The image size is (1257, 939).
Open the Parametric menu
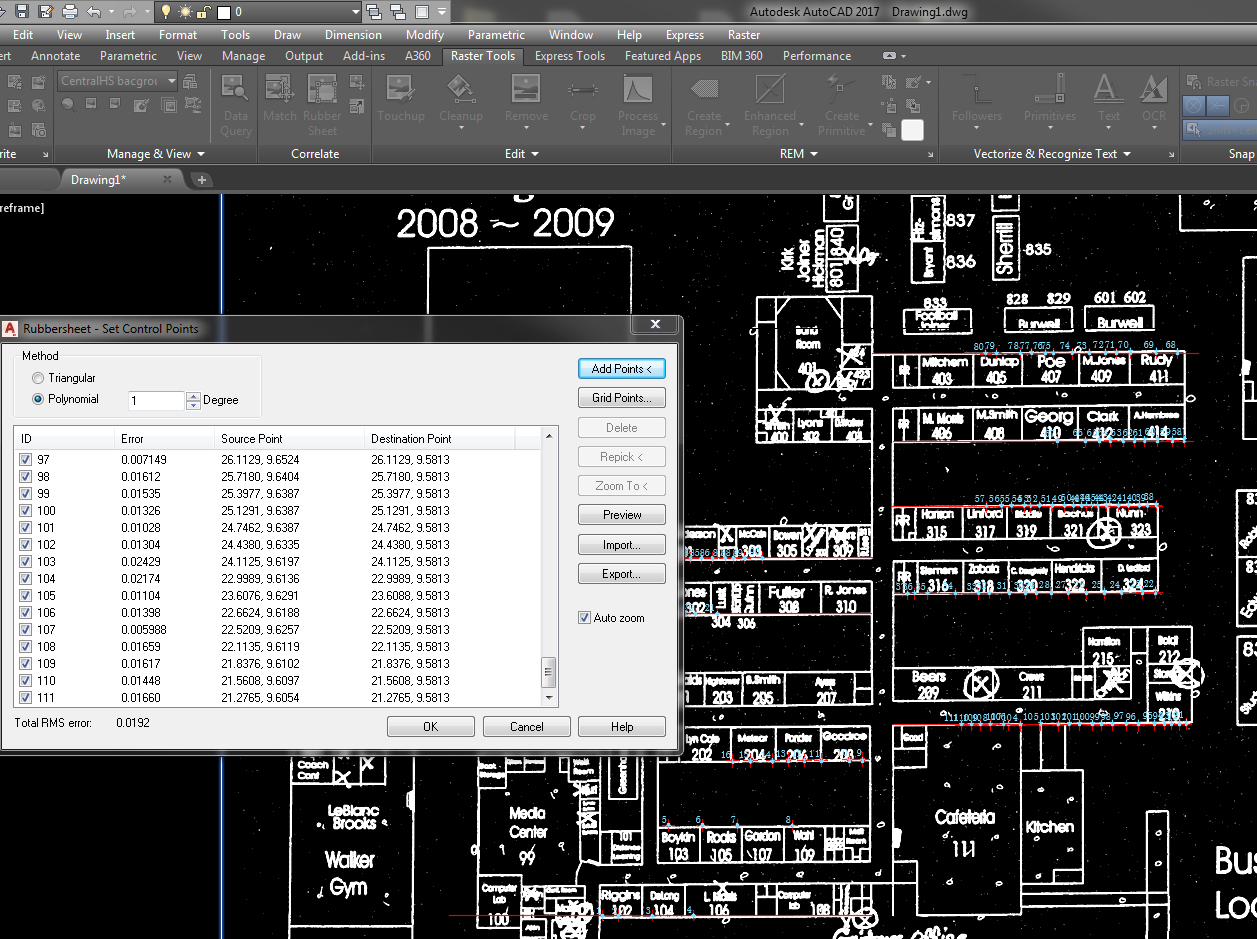496,34
